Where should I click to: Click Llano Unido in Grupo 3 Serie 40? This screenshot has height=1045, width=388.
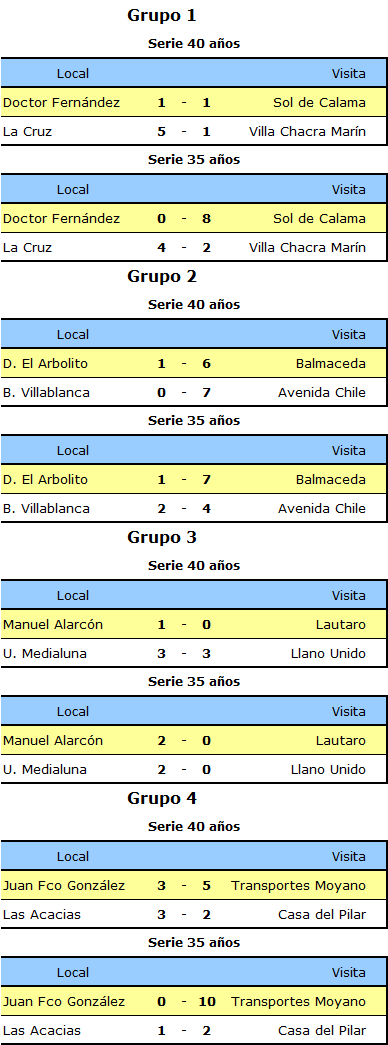(328, 654)
